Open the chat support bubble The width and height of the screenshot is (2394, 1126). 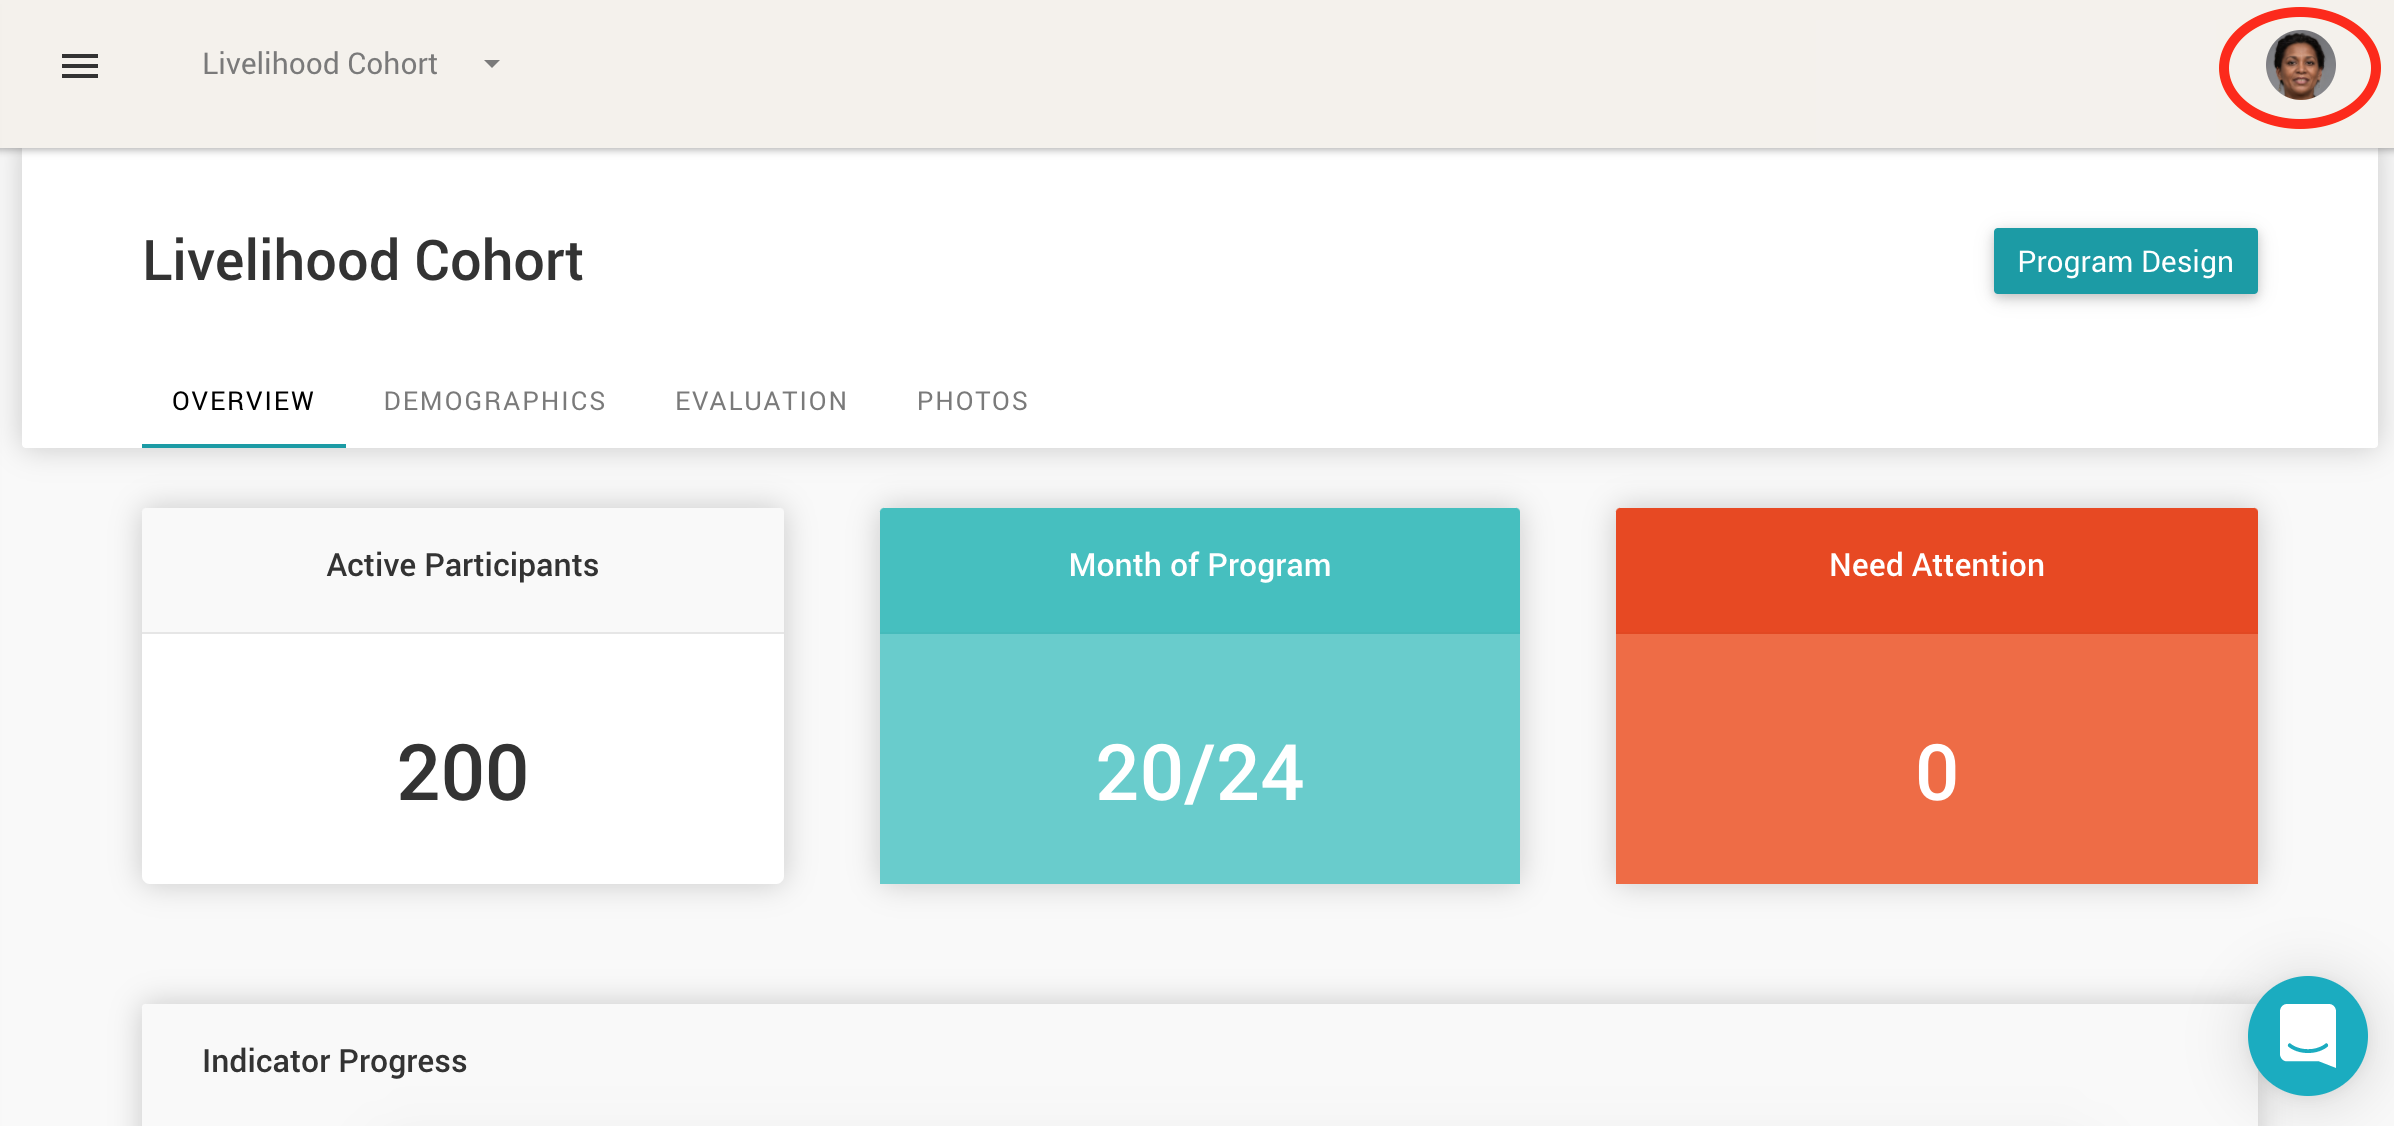pos(2307,1035)
